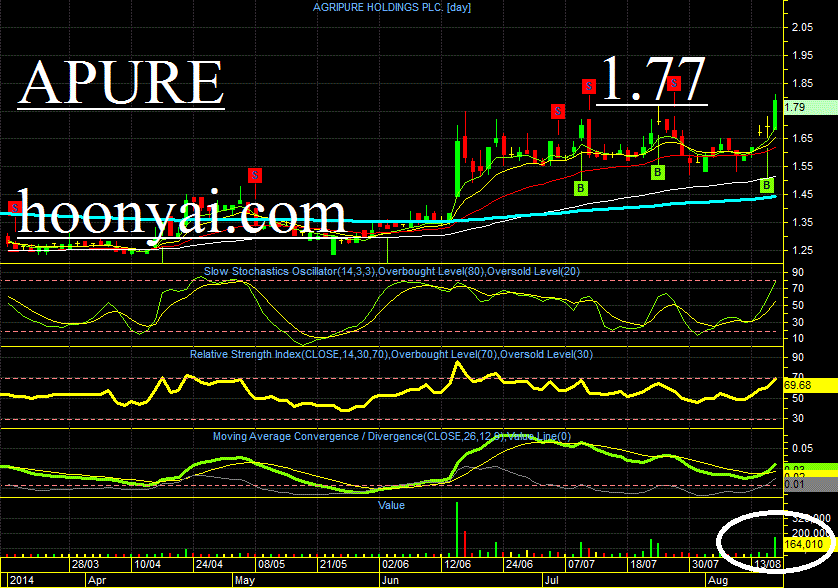The width and height of the screenshot is (838, 588).
Task: Click the first B buy marker in July
Action: point(580,188)
